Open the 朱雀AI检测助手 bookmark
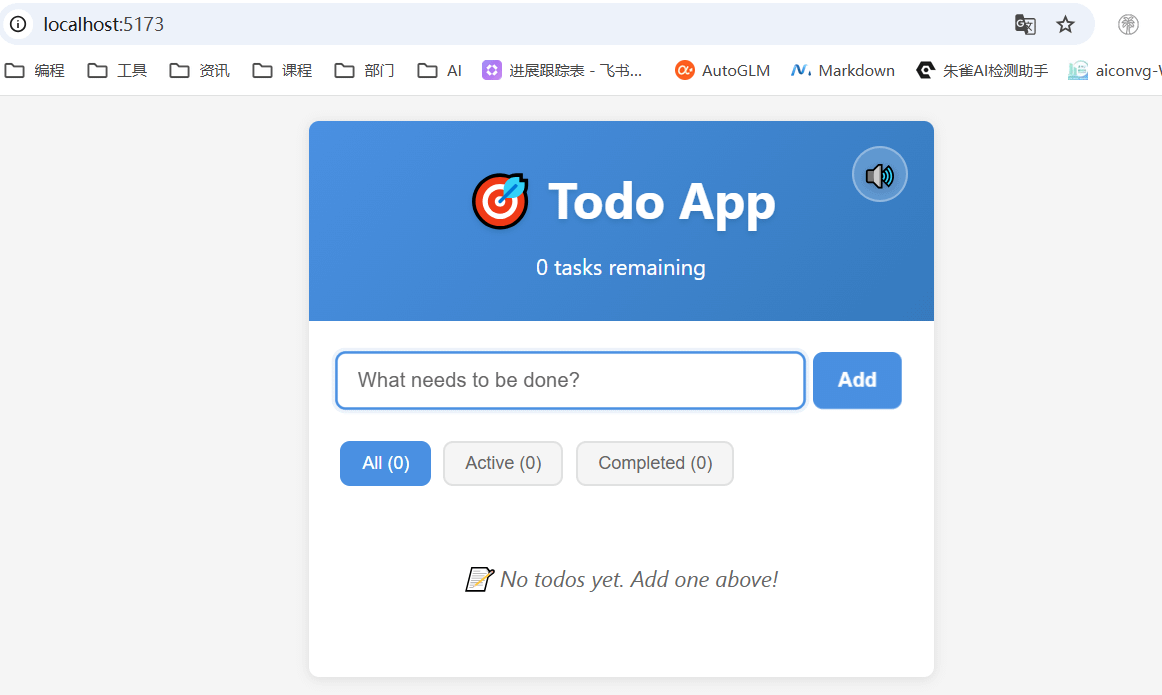 click(x=982, y=70)
